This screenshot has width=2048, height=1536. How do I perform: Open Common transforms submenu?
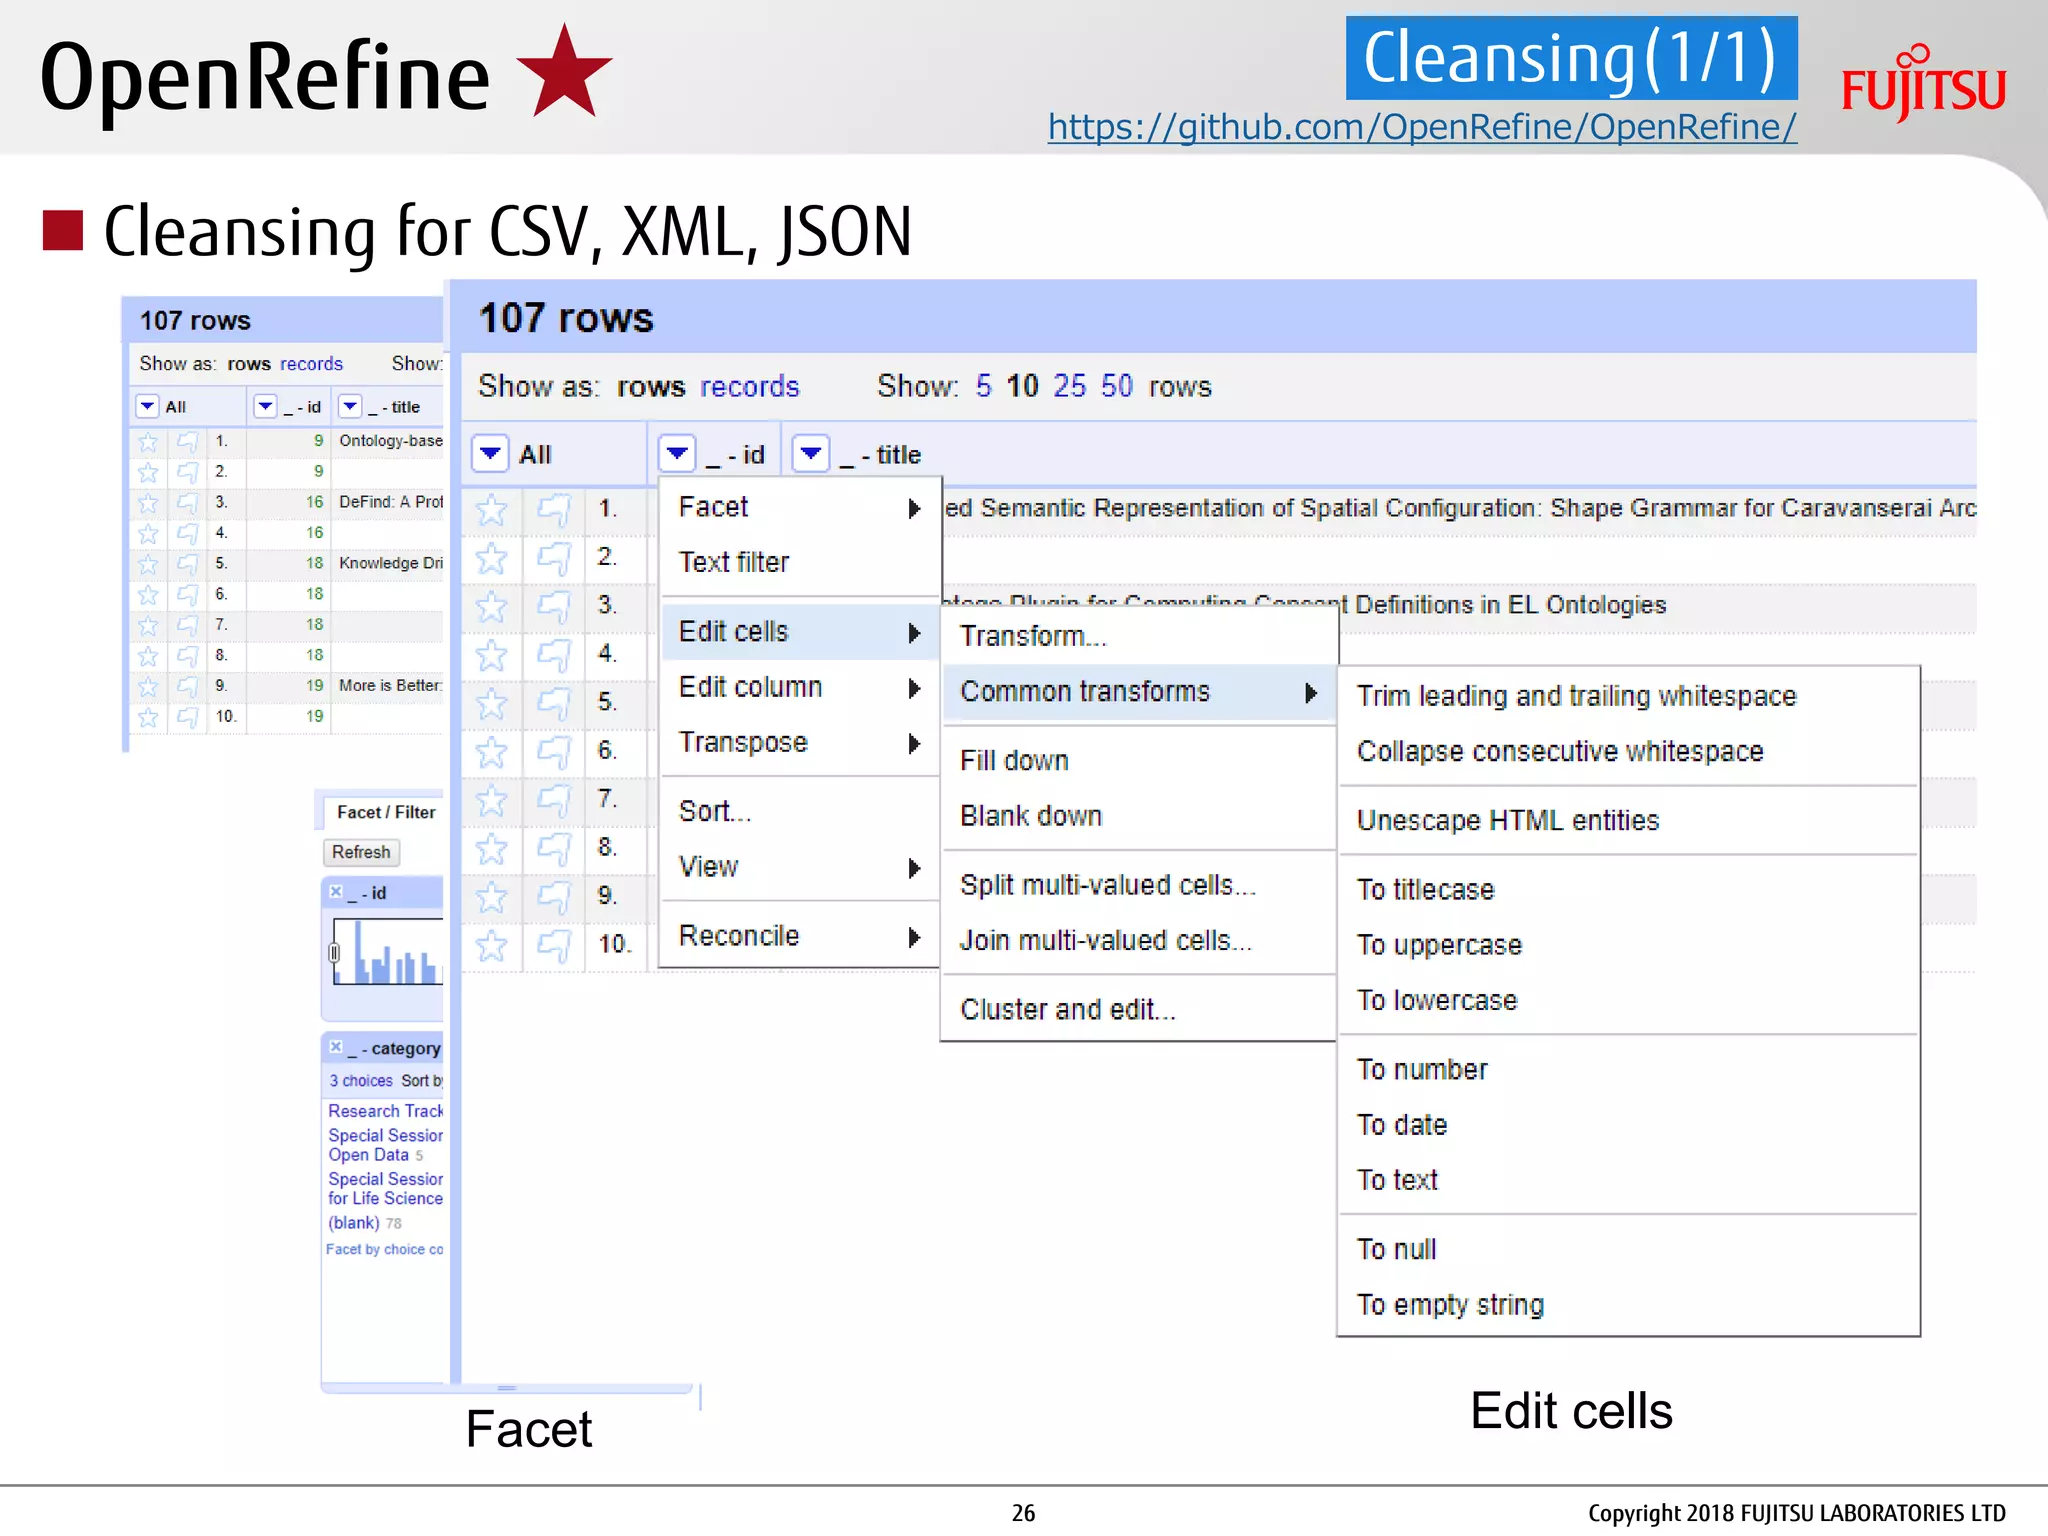click(x=1139, y=692)
